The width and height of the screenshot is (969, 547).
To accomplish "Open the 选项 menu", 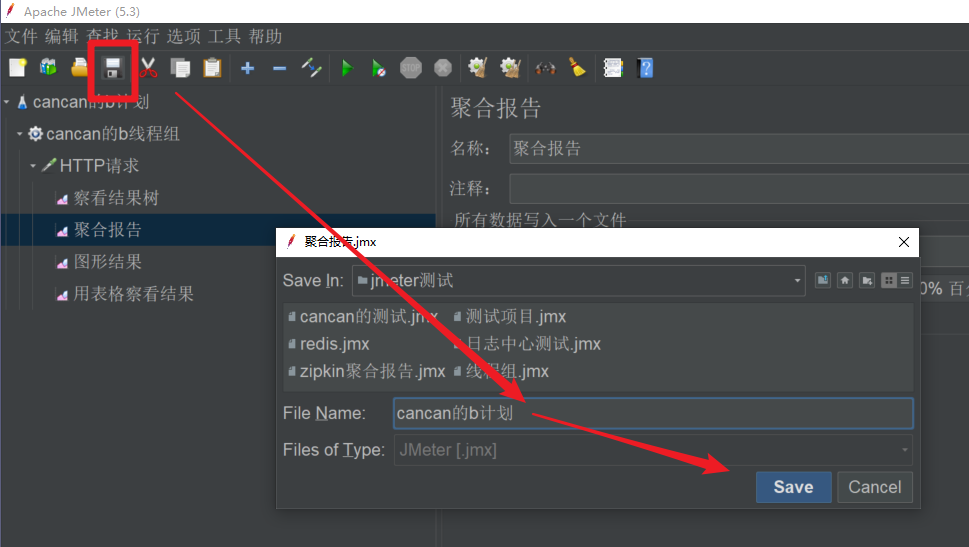I will (184, 36).
